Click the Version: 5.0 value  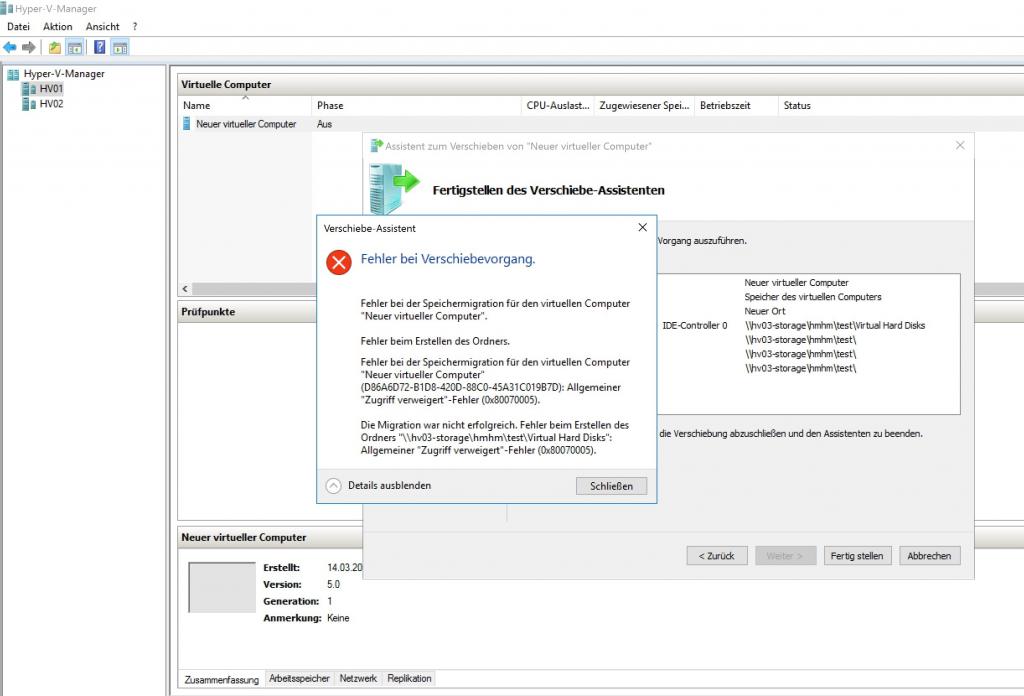tap(333, 584)
